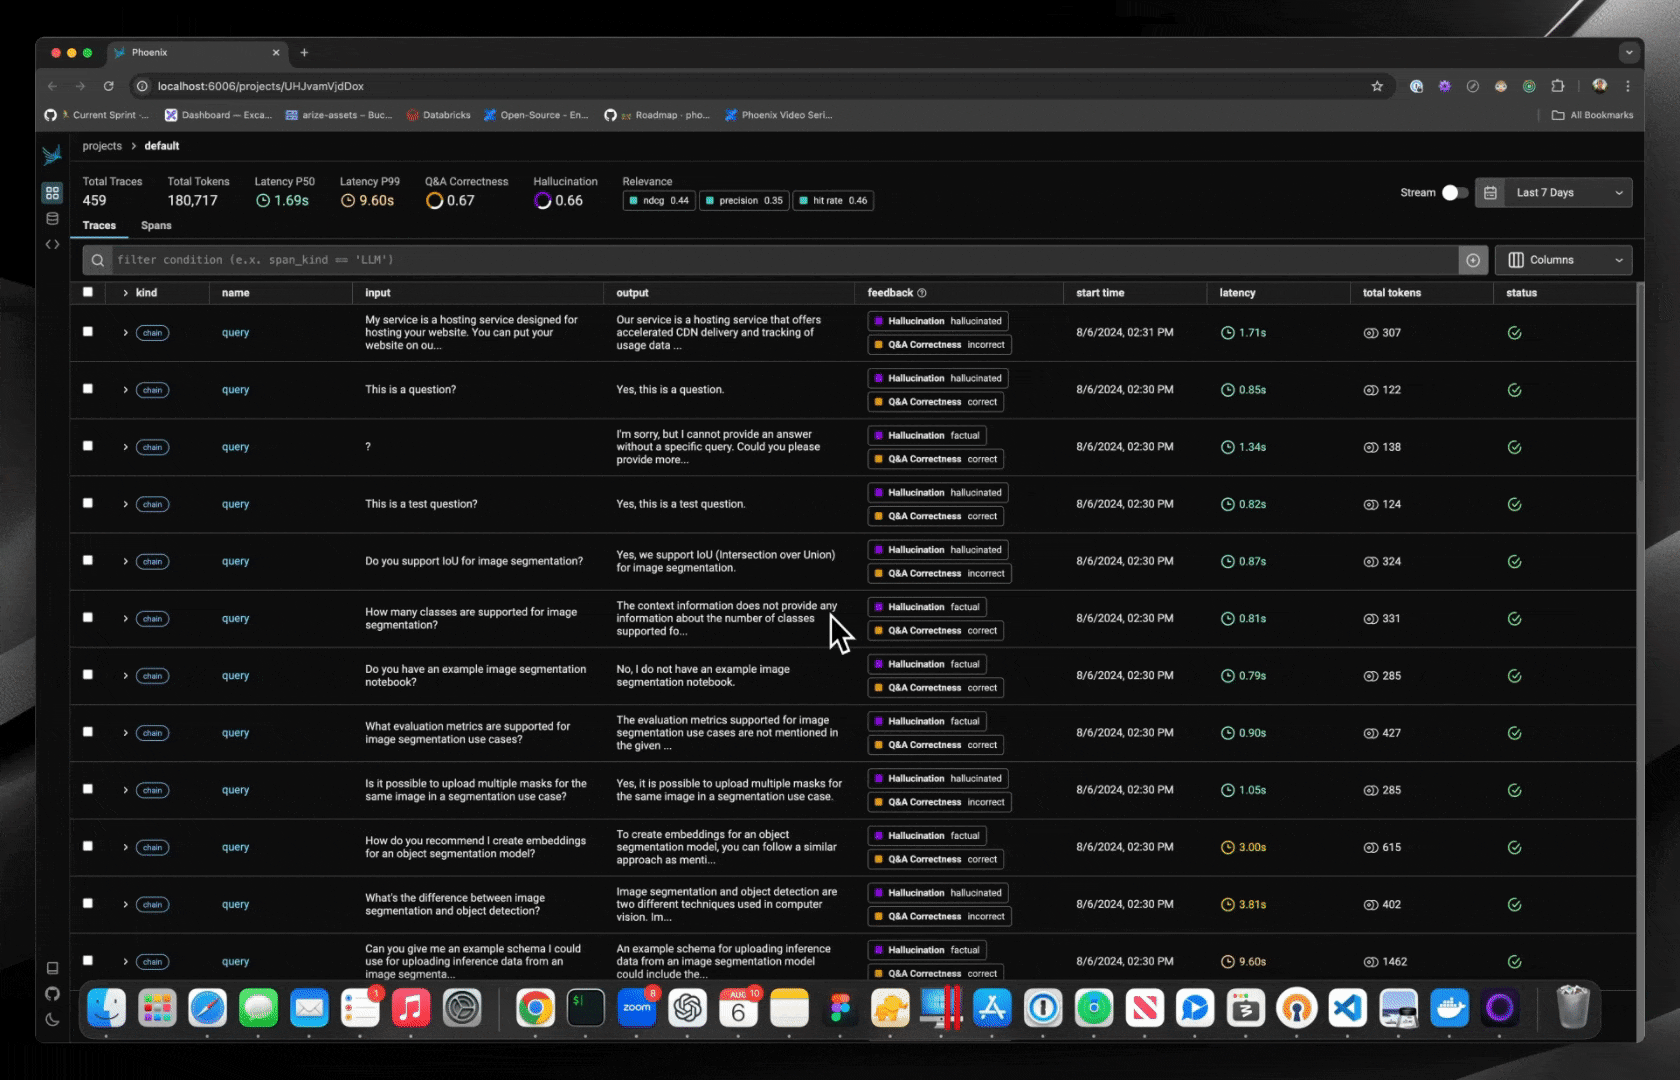Select the 'Do you support IoU' row checkbox

(88, 560)
